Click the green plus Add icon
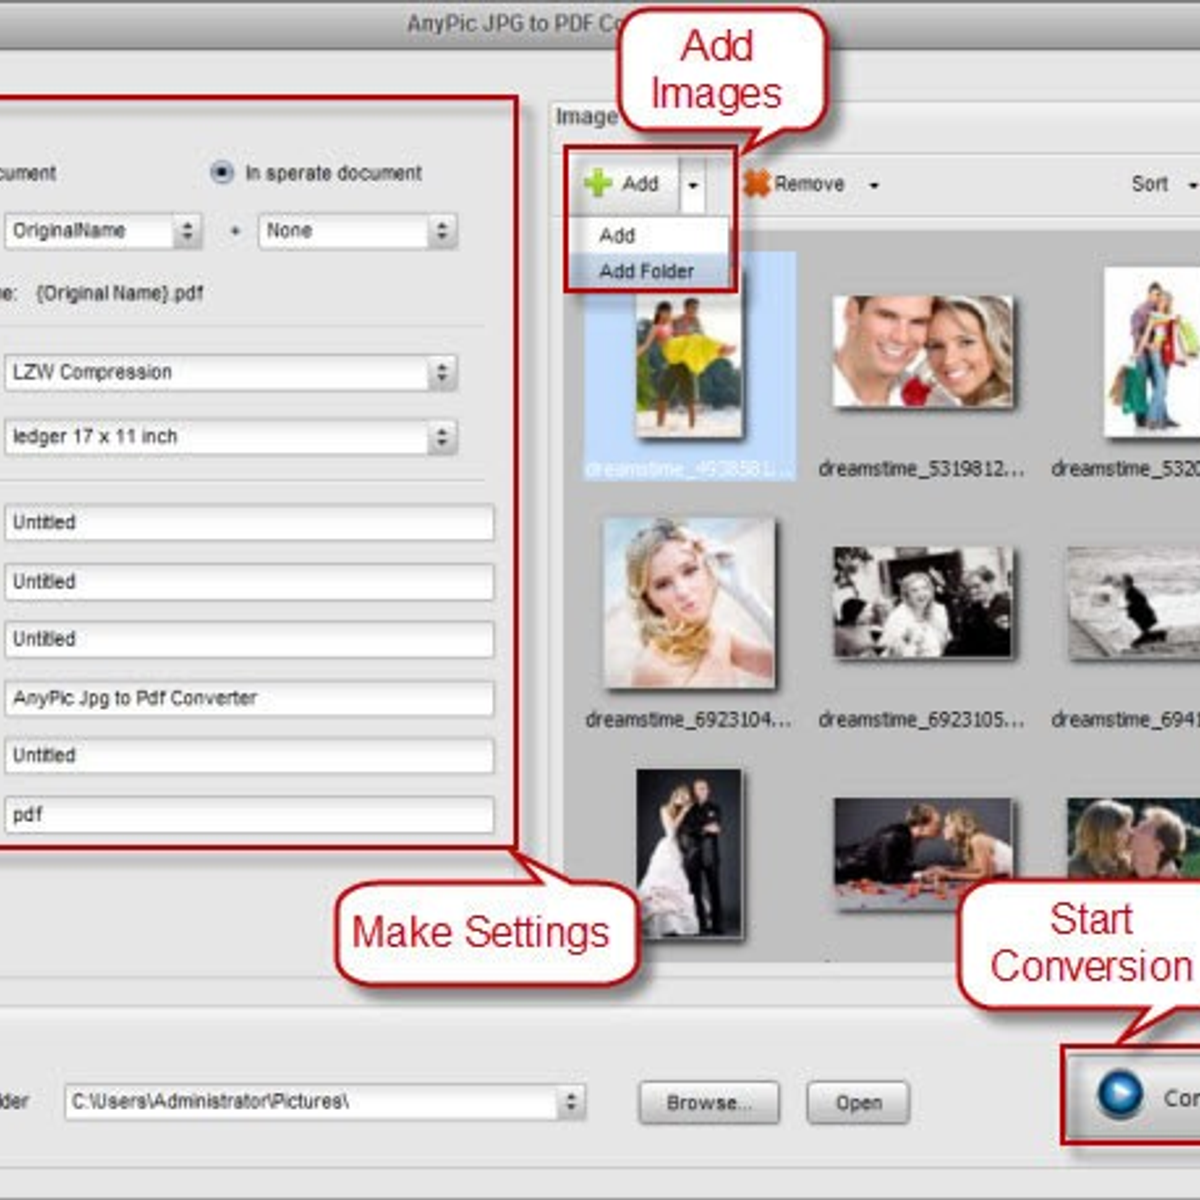This screenshot has height=1200, width=1200. (598, 183)
